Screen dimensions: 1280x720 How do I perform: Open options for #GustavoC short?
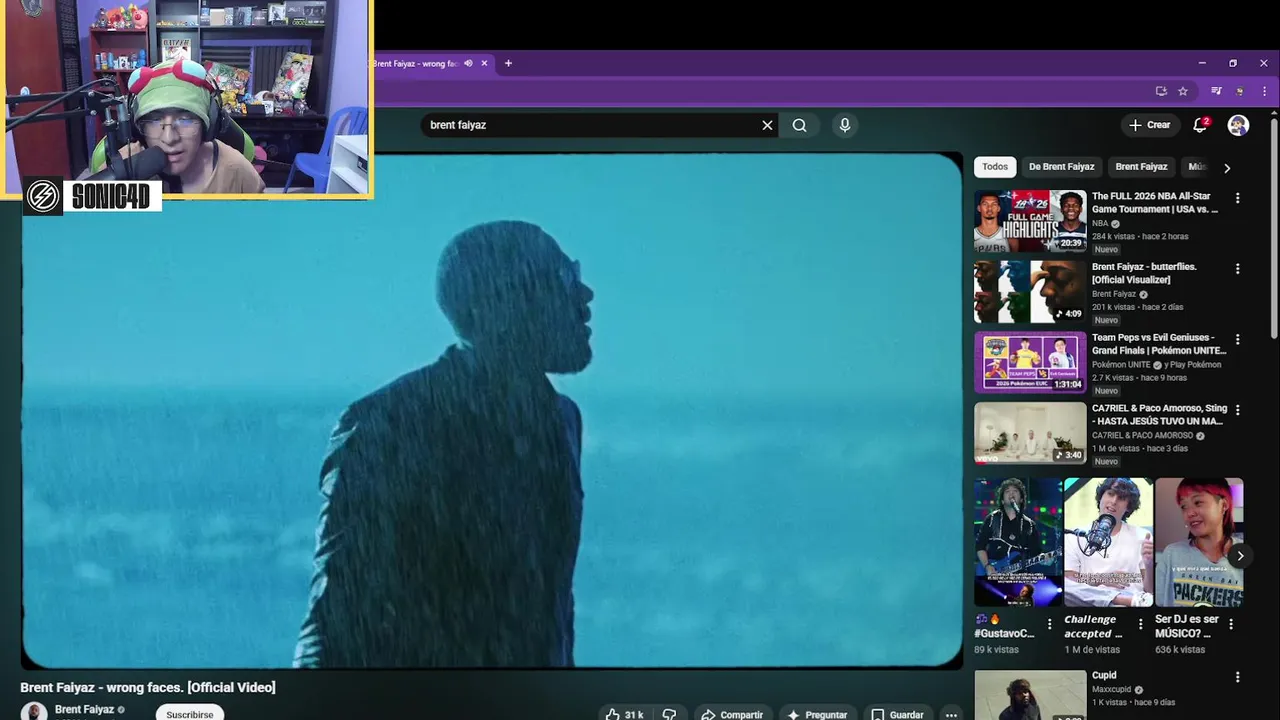pos(1049,624)
